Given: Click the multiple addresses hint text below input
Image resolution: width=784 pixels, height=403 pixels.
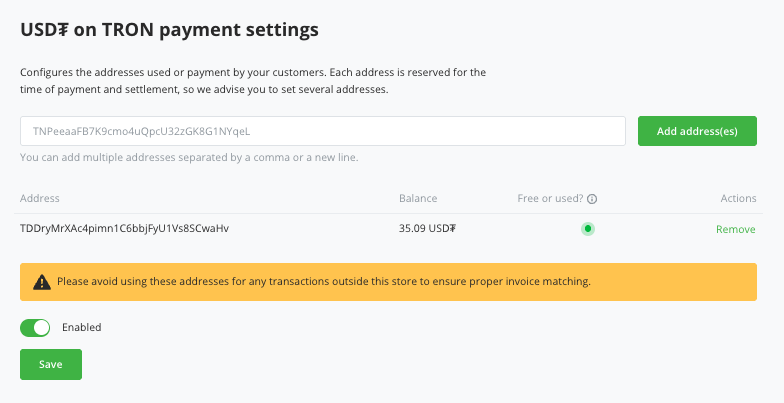Looking at the screenshot, I should tap(189, 158).
